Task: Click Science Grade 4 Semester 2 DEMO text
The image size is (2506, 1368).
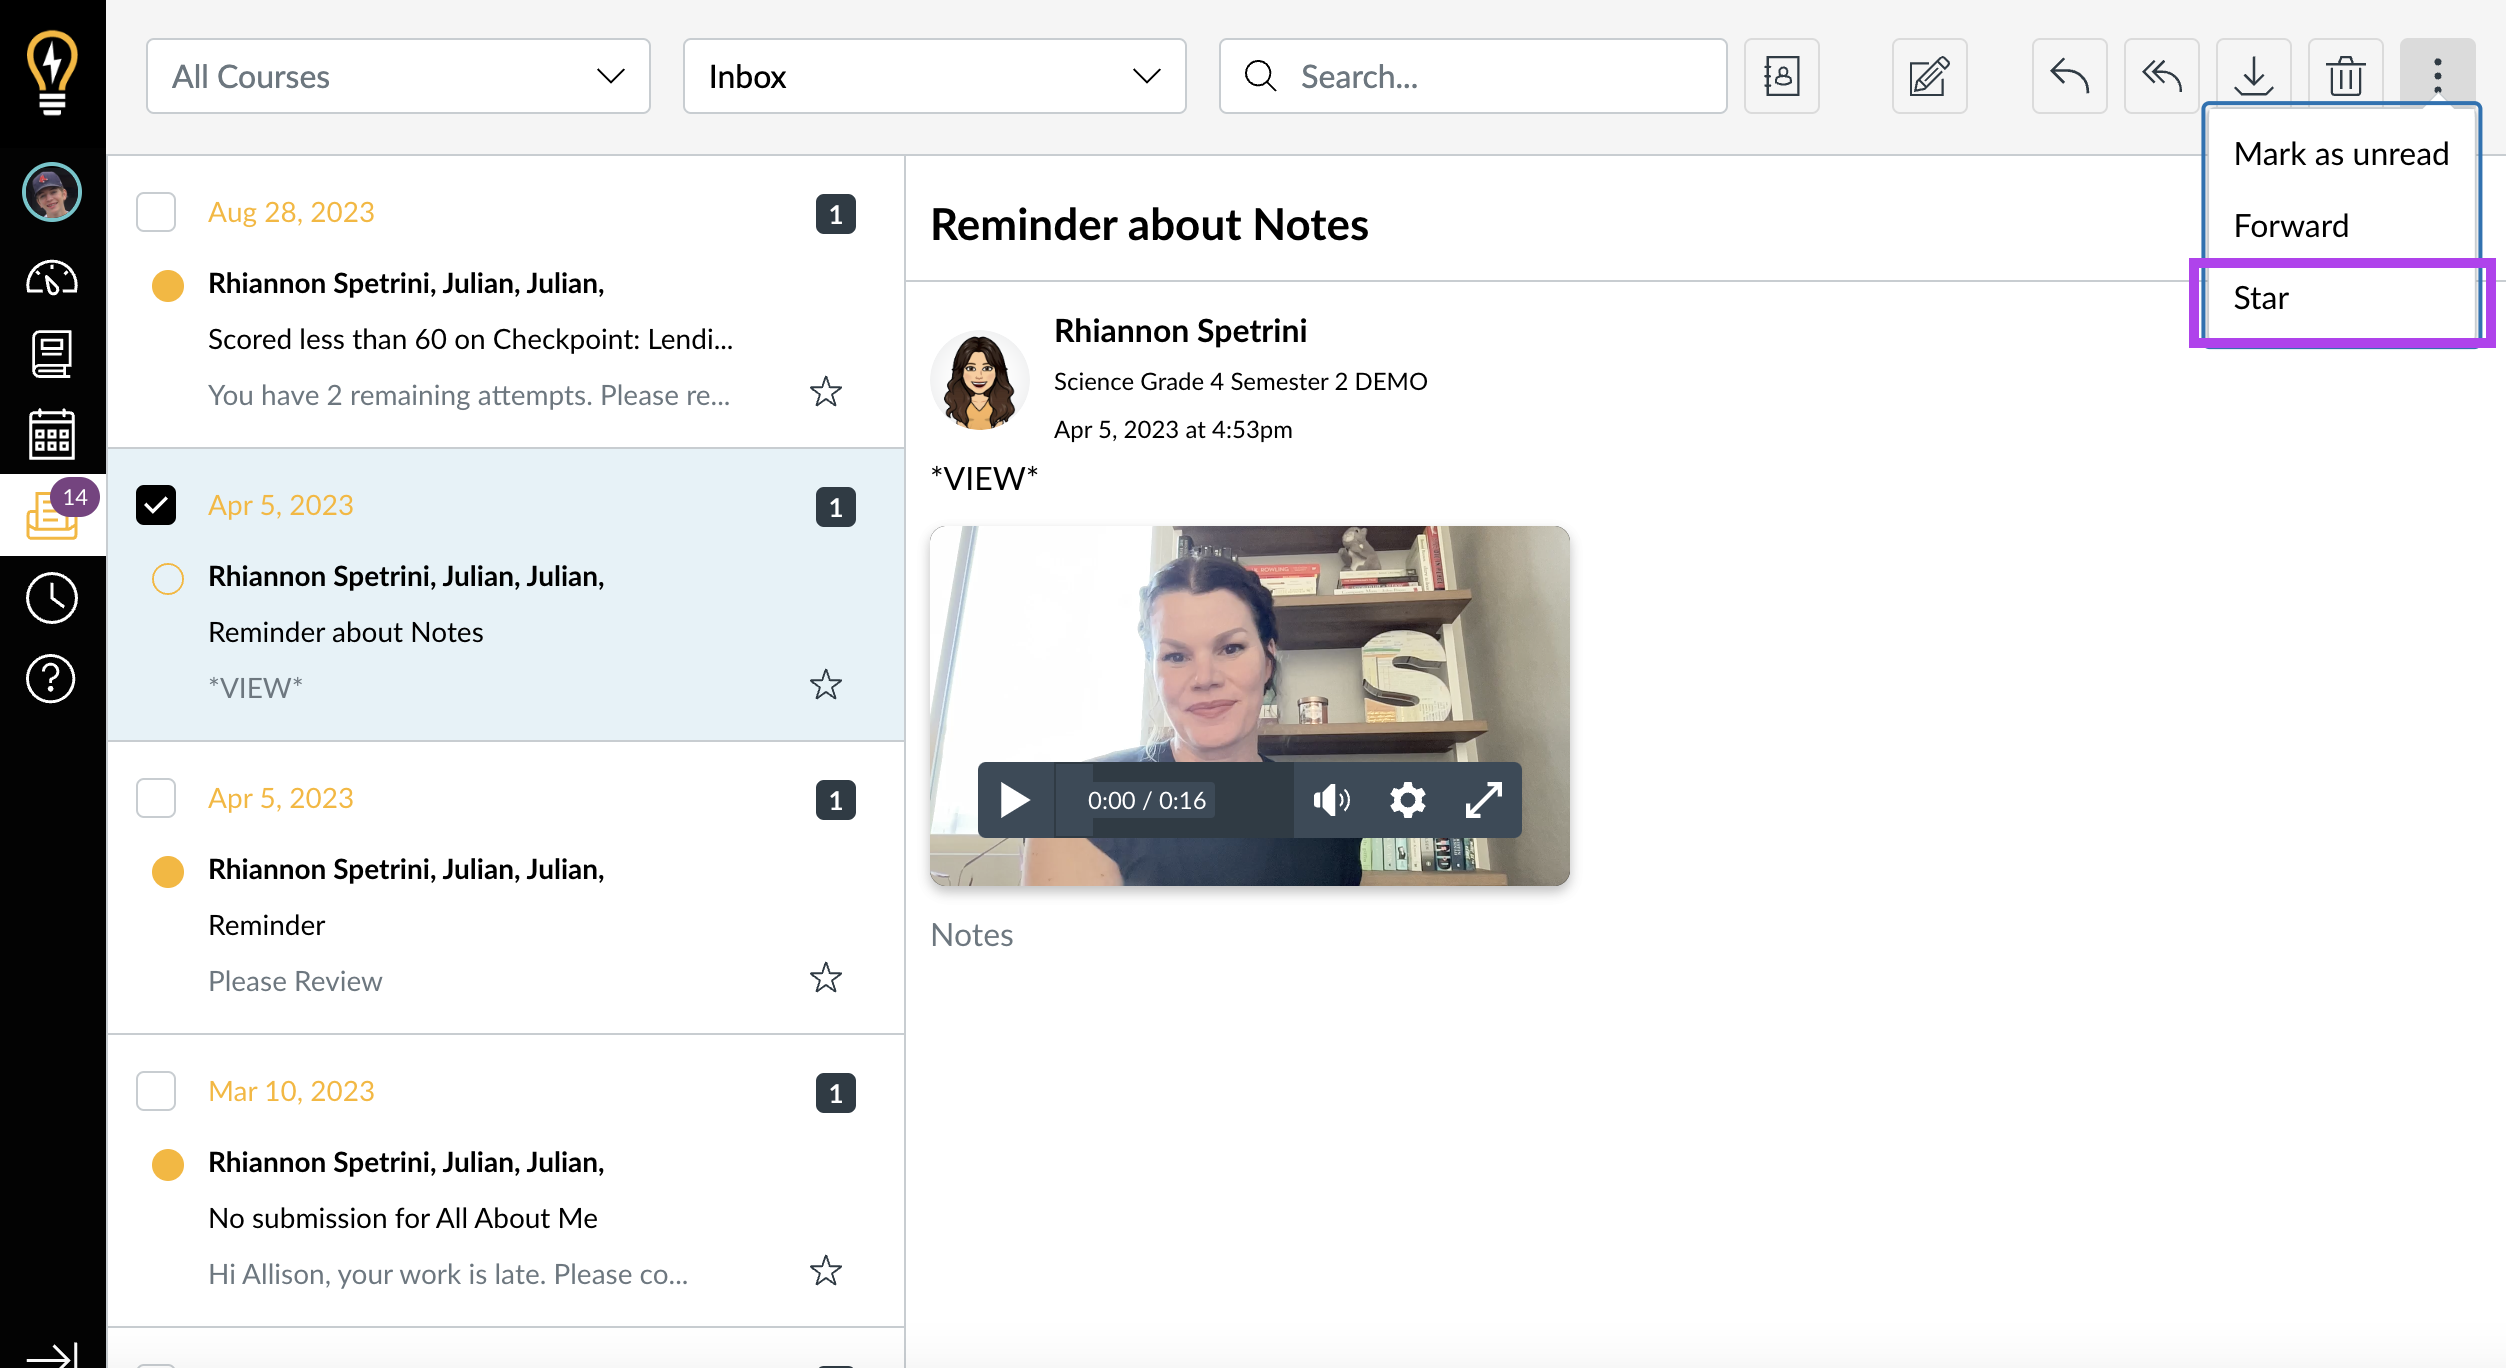Action: (x=1240, y=381)
